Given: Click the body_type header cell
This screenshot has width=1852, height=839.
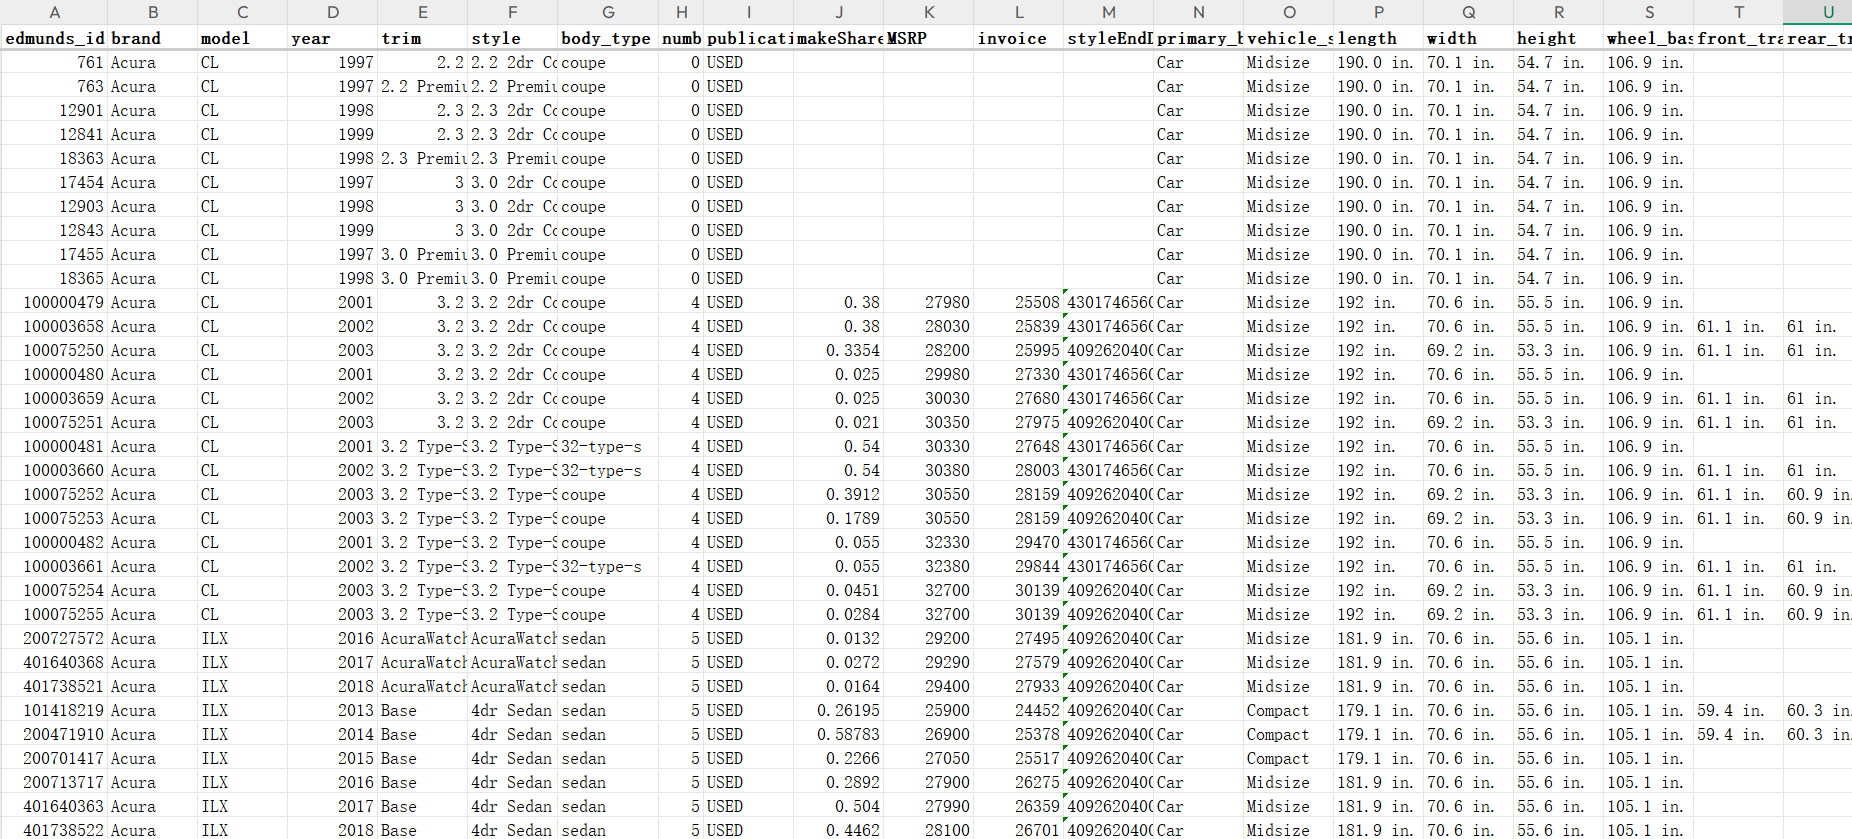Looking at the screenshot, I should [607, 38].
